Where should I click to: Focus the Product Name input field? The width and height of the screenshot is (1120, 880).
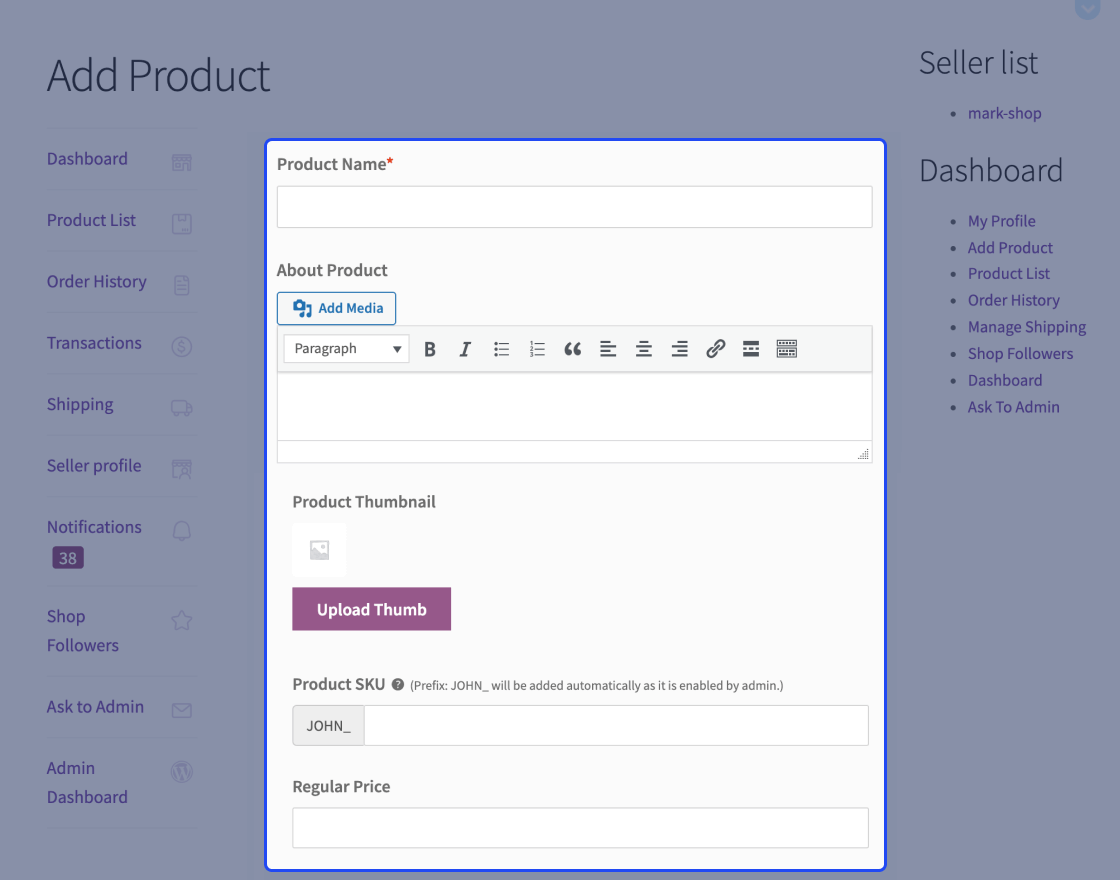pyautogui.click(x=574, y=207)
